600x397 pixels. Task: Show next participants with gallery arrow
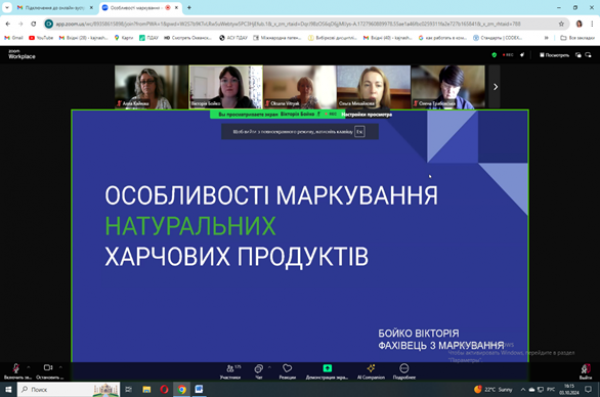(495, 87)
